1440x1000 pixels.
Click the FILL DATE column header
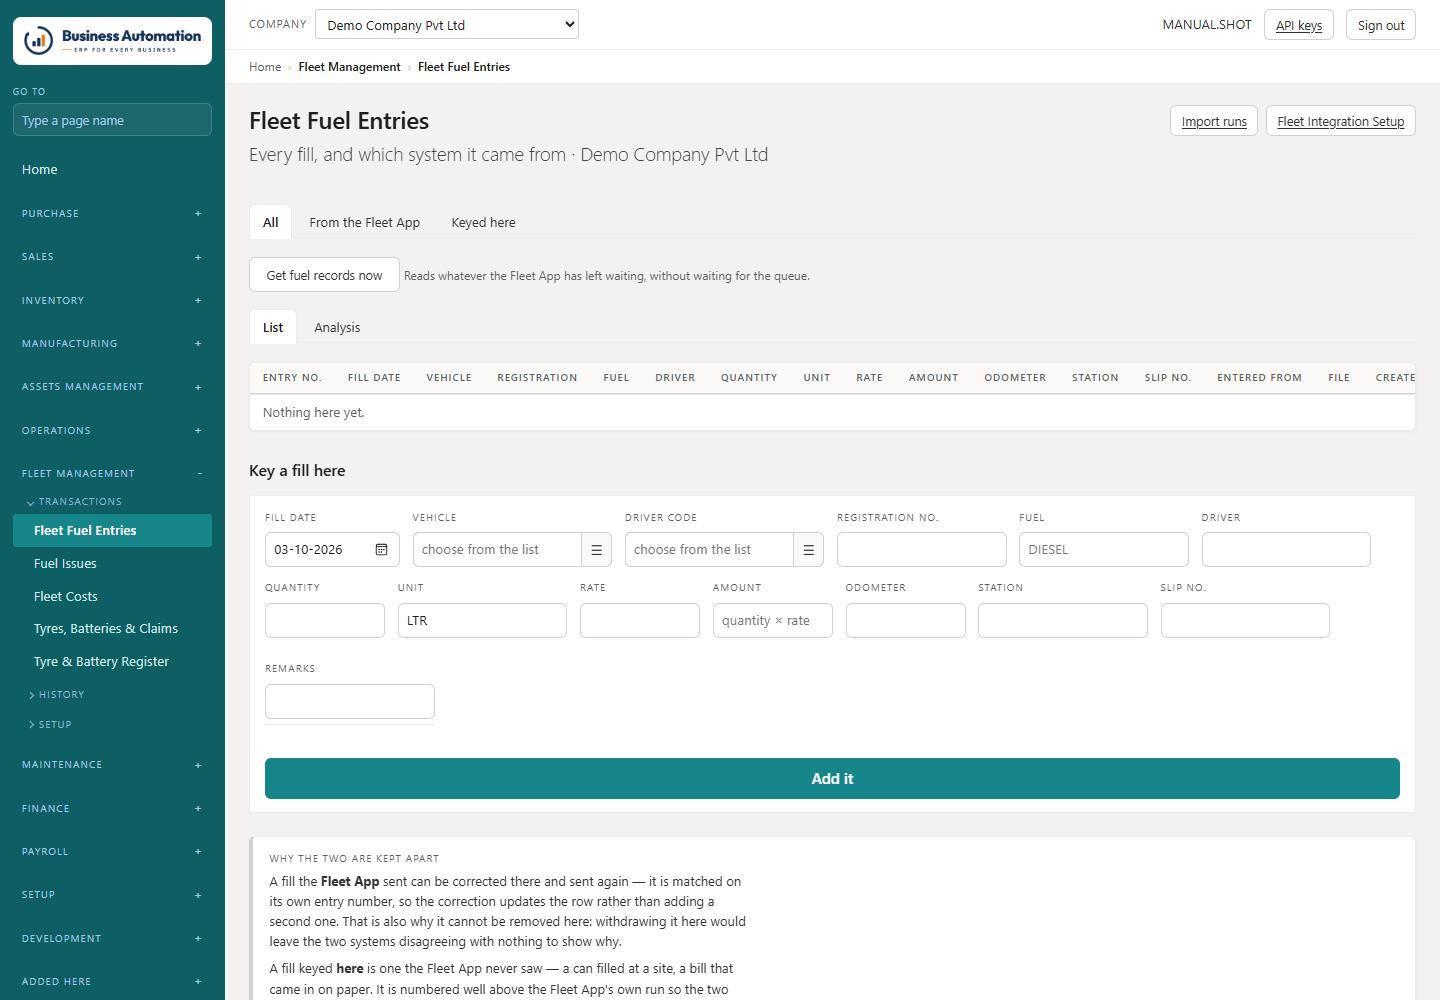click(374, 378)
